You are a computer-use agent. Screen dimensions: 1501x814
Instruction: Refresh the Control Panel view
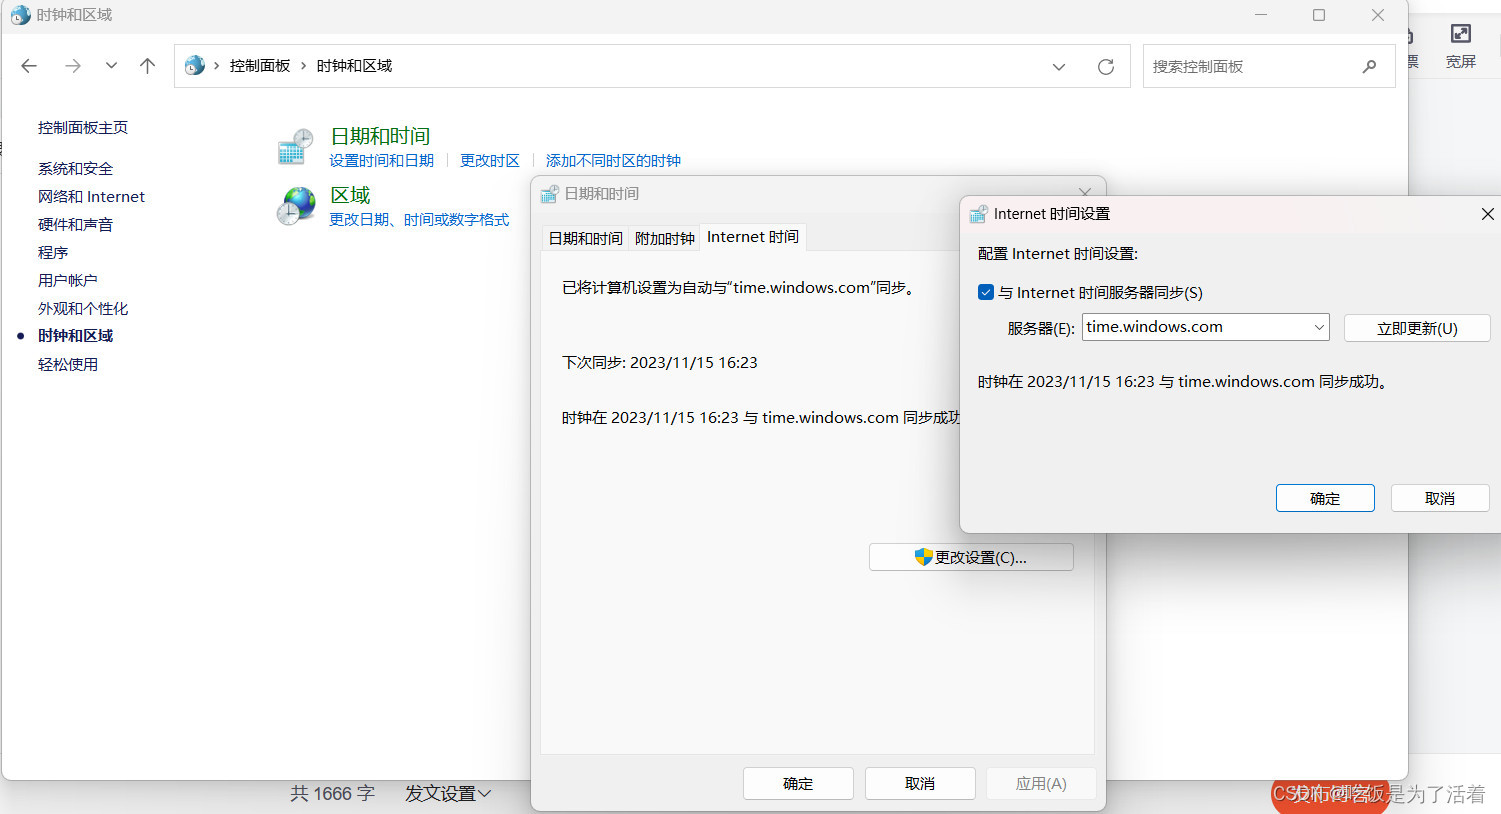click(1106, 67)
